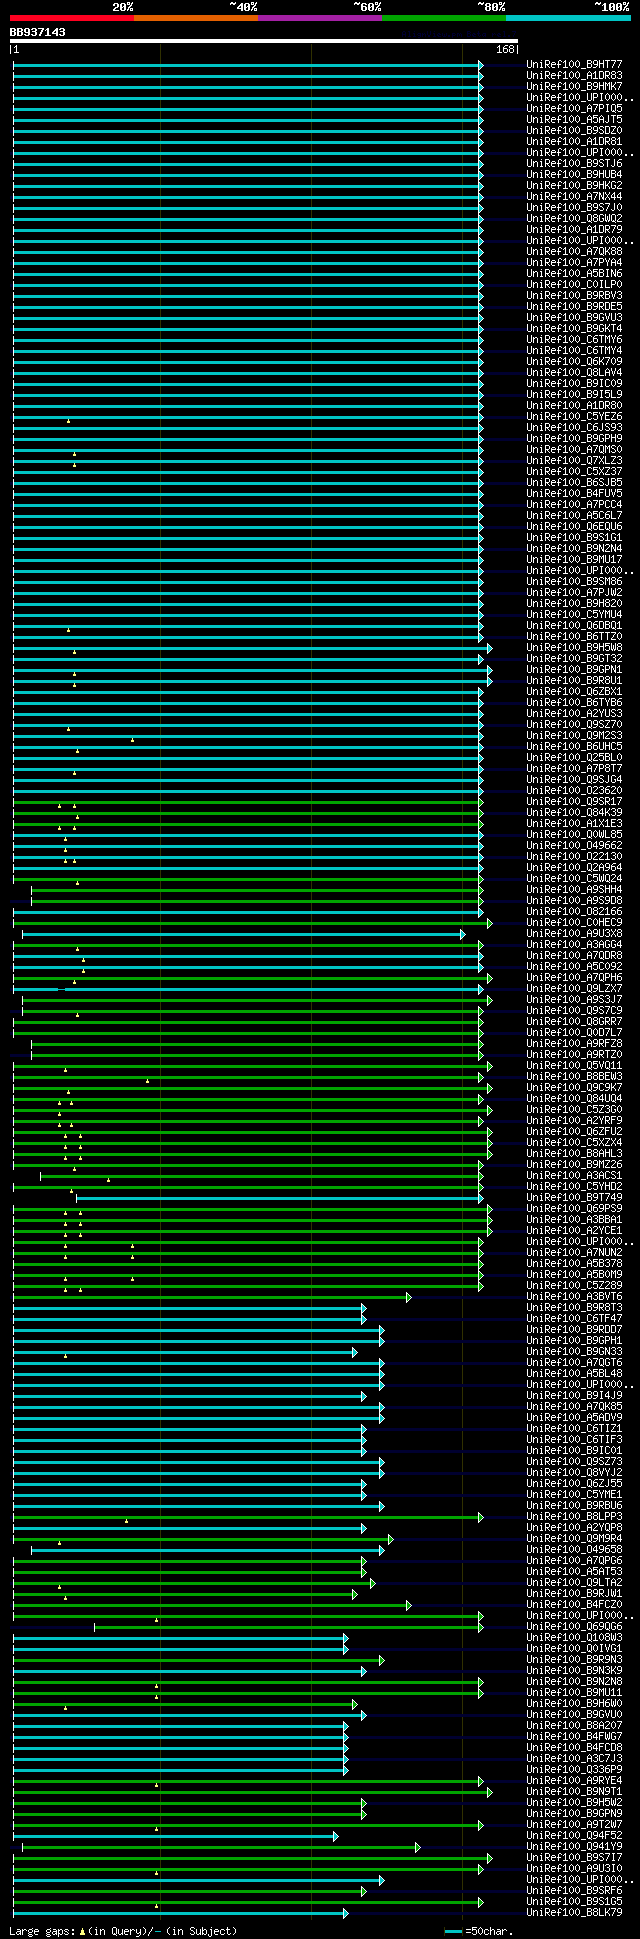
Task: Click the UniRef100_A7PIQ5 label
Action: (x=575, y=109)
